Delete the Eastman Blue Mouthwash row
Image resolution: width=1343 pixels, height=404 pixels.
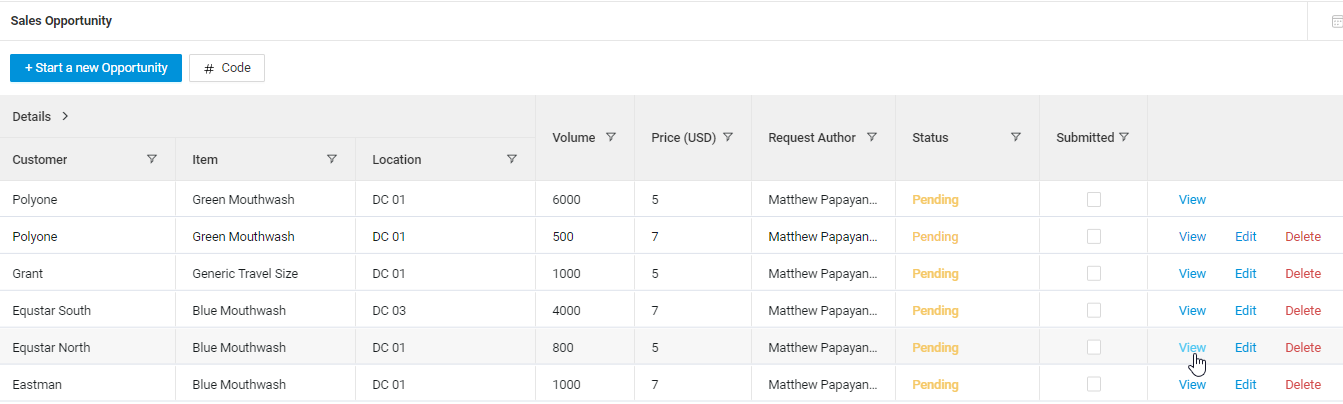tap(1303, 385)
